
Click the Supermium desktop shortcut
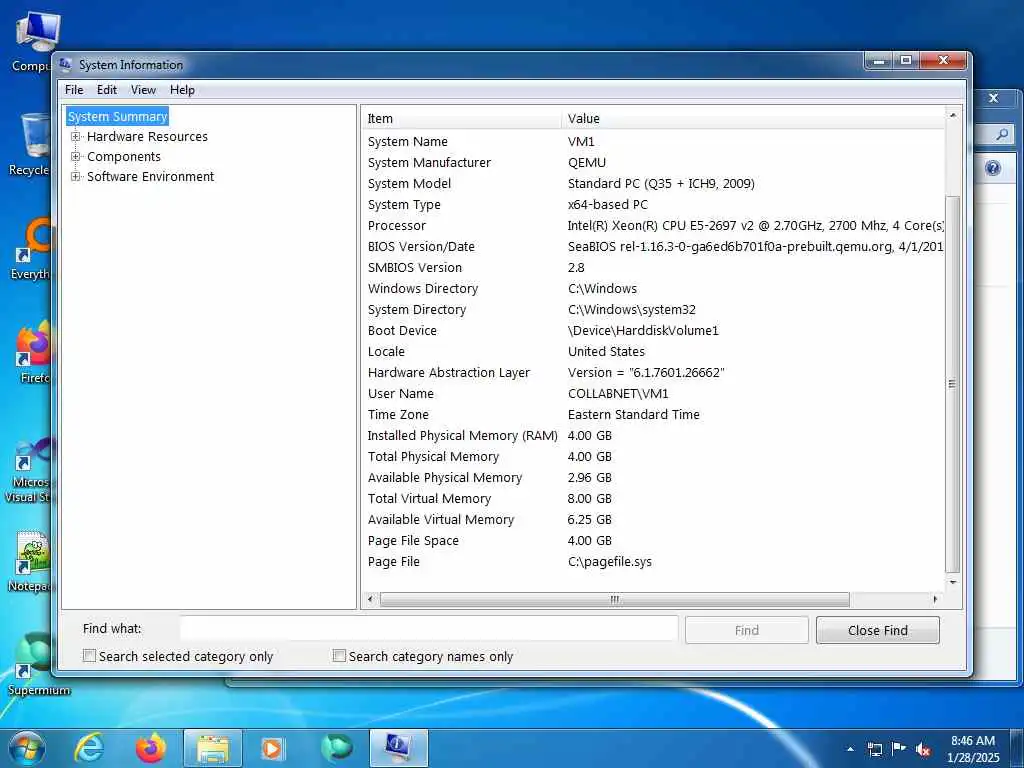tap(38, 665)
